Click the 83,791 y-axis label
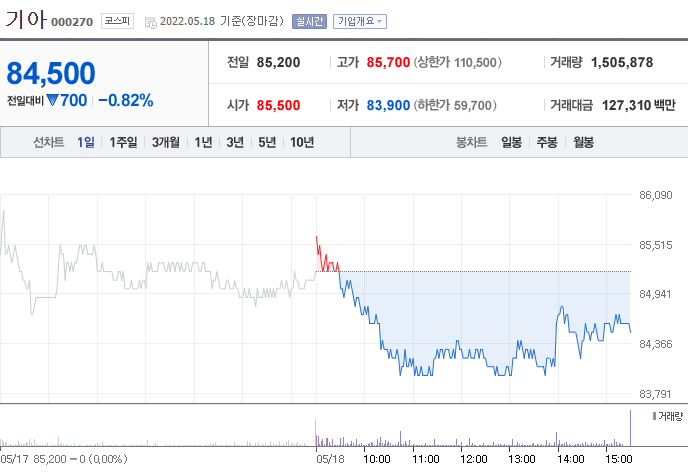This screenshot has width=688, height=474. tap(656, 394)
